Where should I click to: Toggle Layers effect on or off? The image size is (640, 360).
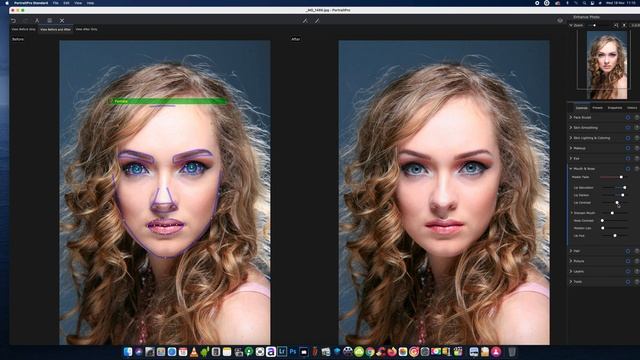(x=637, y=271)
